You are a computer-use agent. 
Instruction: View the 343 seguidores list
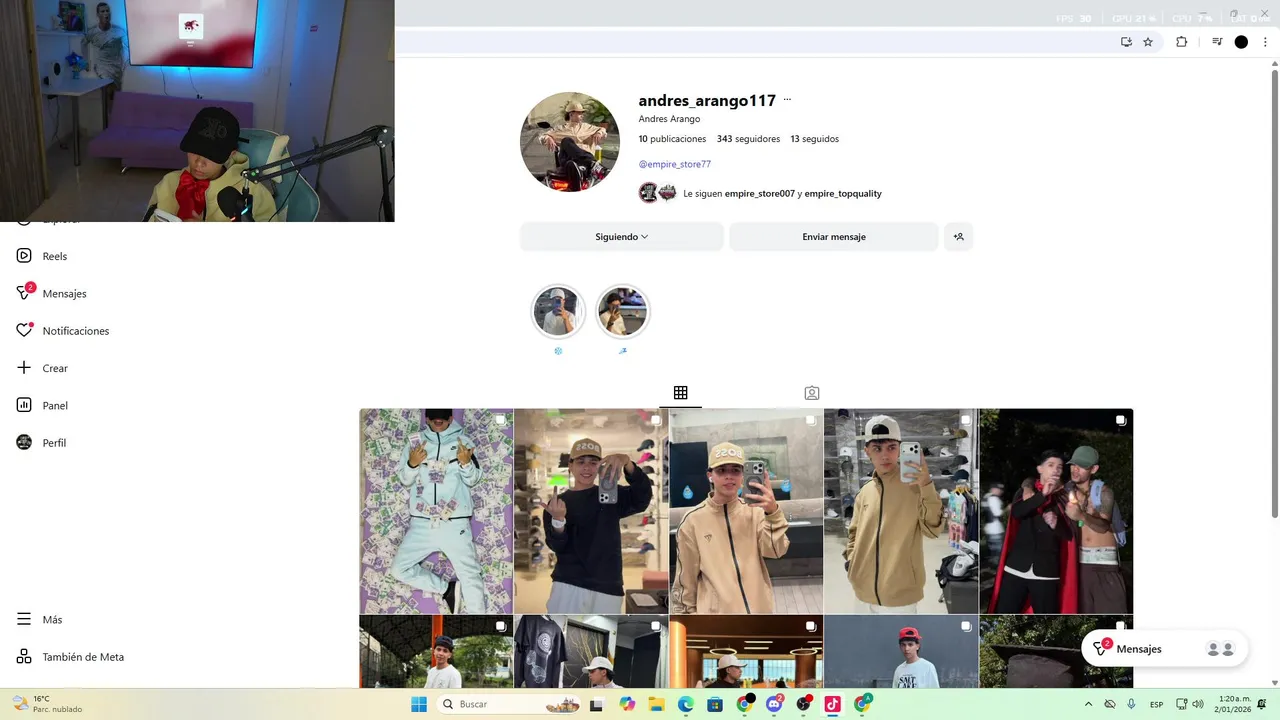748,139
